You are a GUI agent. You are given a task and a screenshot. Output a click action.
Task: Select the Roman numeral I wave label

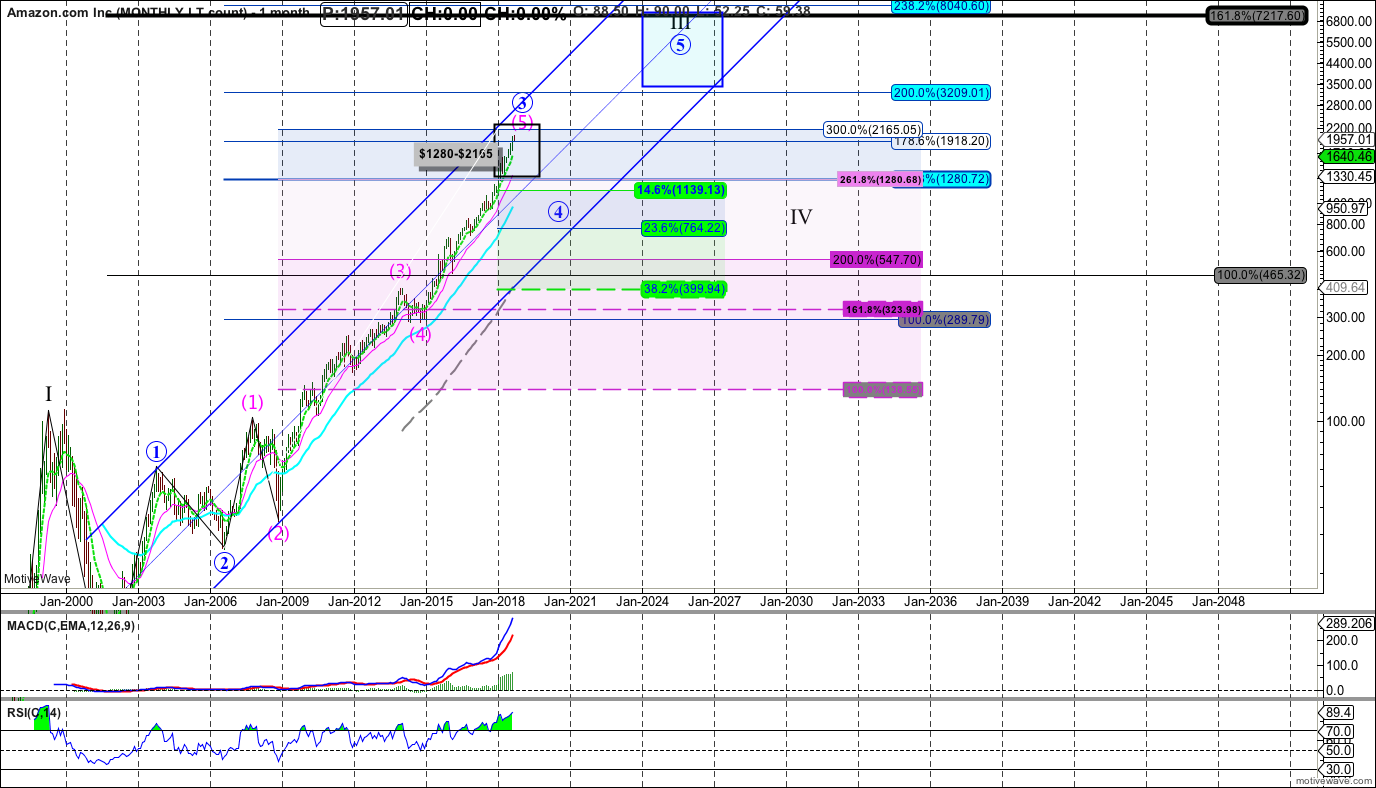click(48, 394)
